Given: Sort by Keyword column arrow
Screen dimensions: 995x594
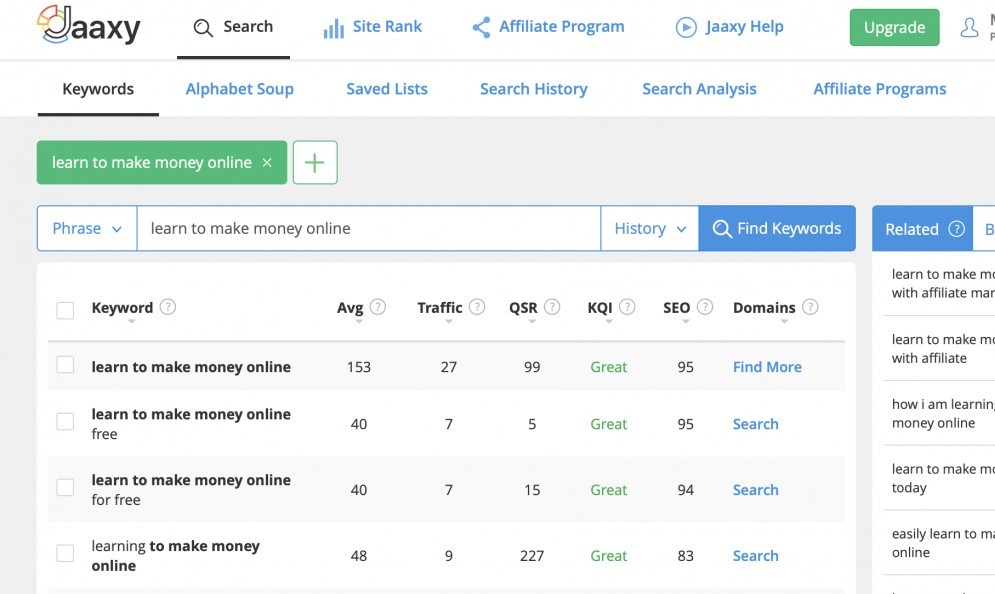Looking at the screenshot, I should (131, 322).
